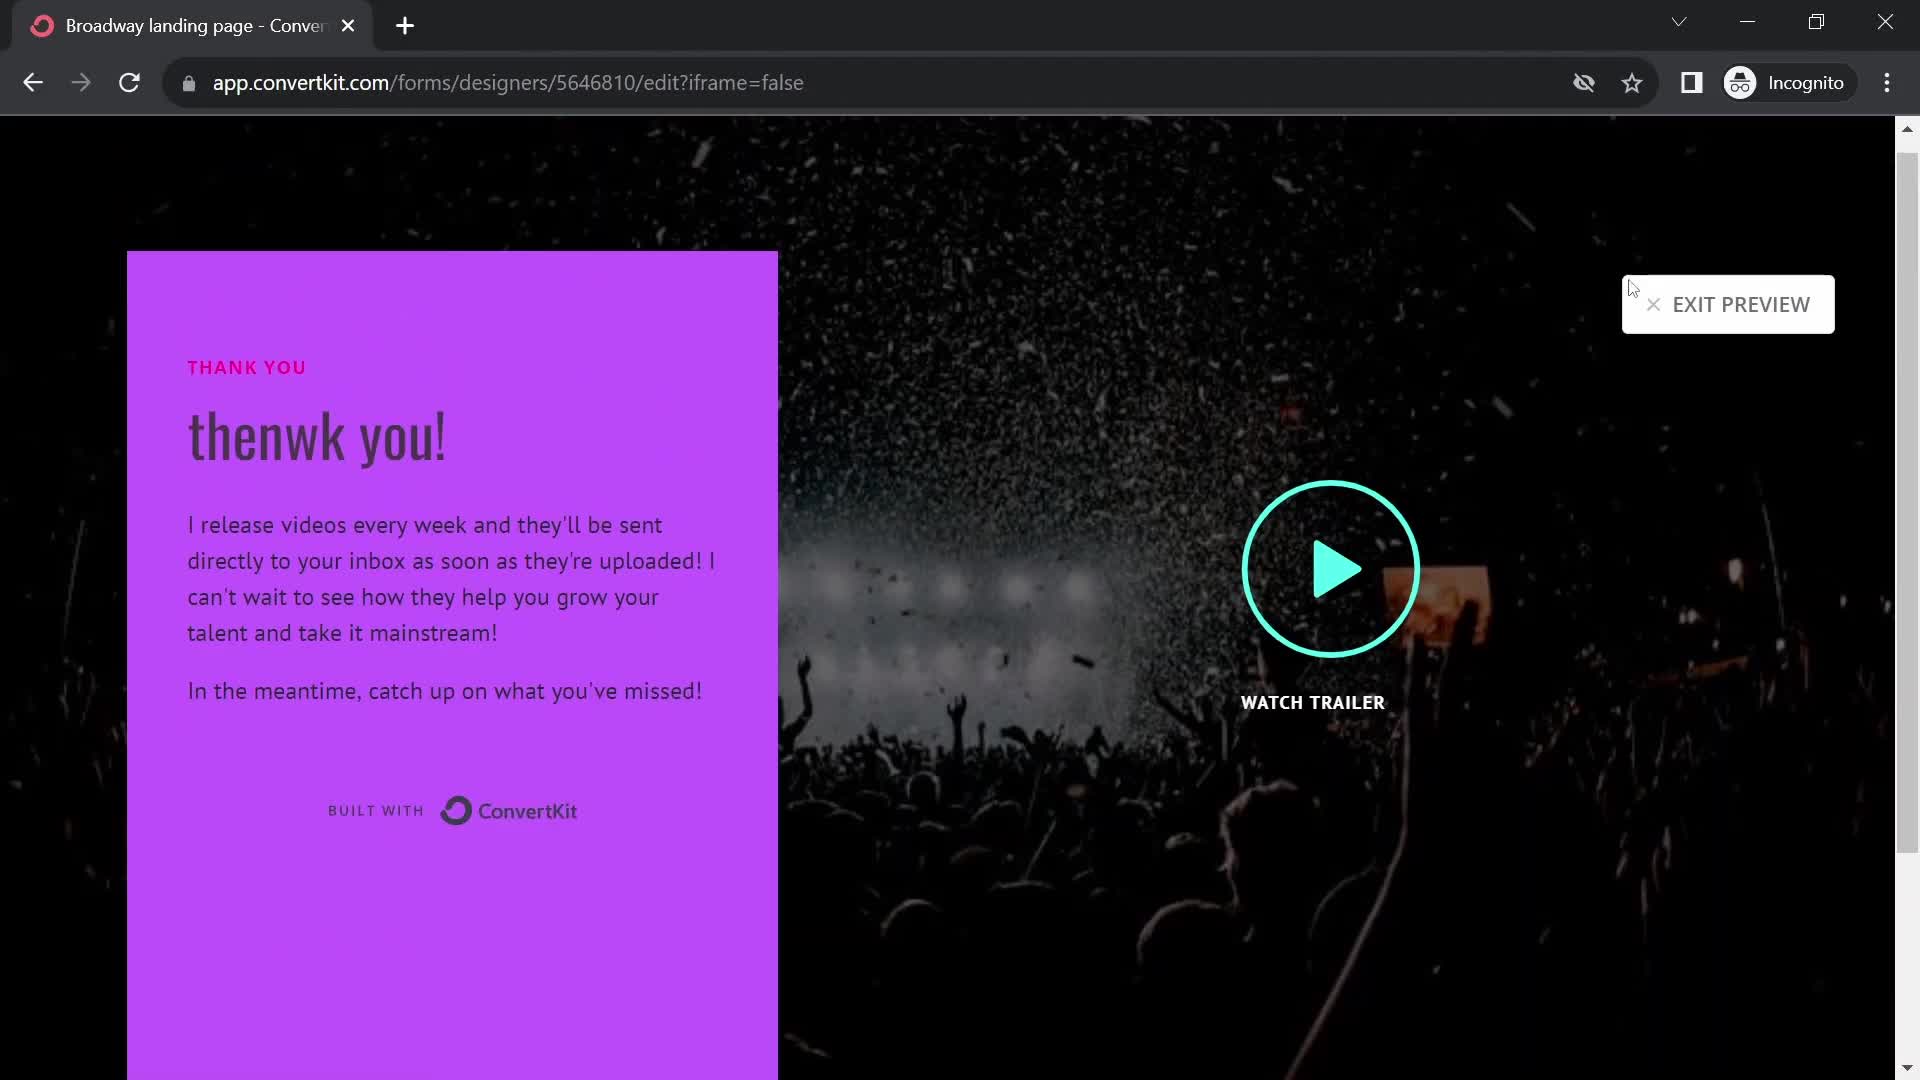Click the Watch Trailer label
This screenshot has height=1080, width=1920.
[x=1313, y=703]
